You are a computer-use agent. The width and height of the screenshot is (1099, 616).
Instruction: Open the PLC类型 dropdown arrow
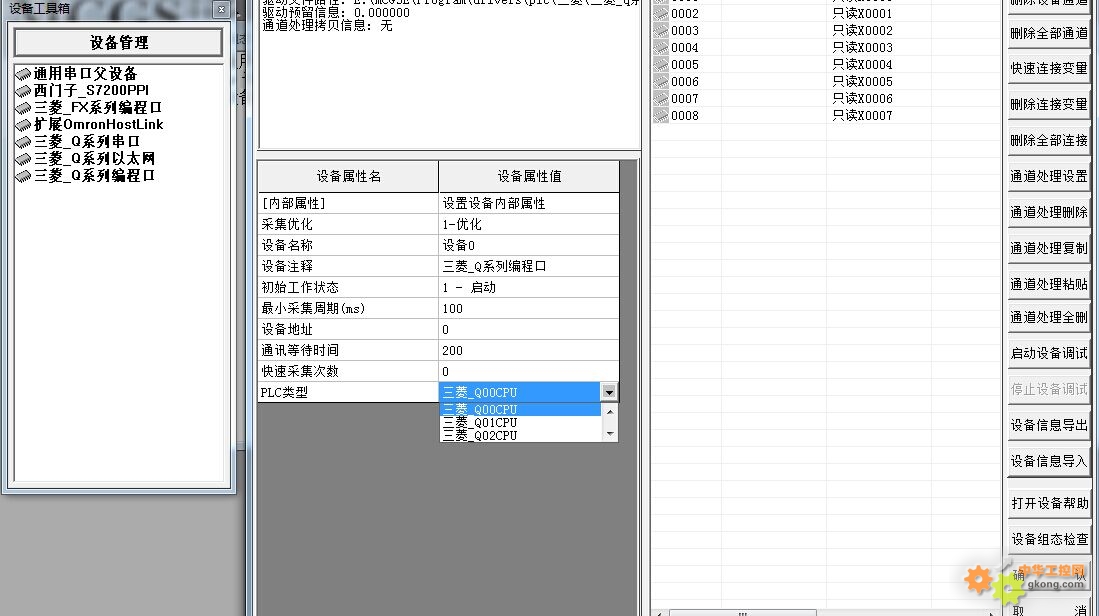pyautogui.click(x=608, y=392)
